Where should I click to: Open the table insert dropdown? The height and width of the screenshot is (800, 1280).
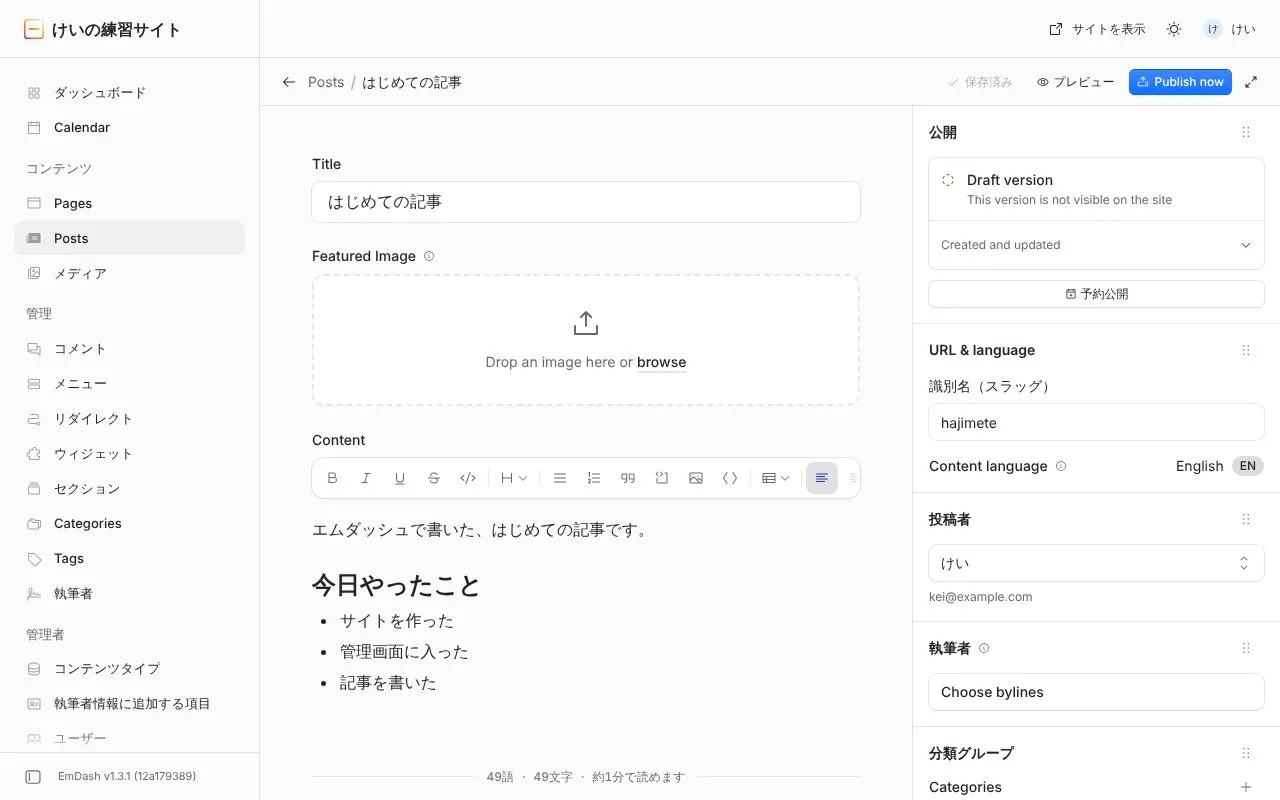(775, 478)
